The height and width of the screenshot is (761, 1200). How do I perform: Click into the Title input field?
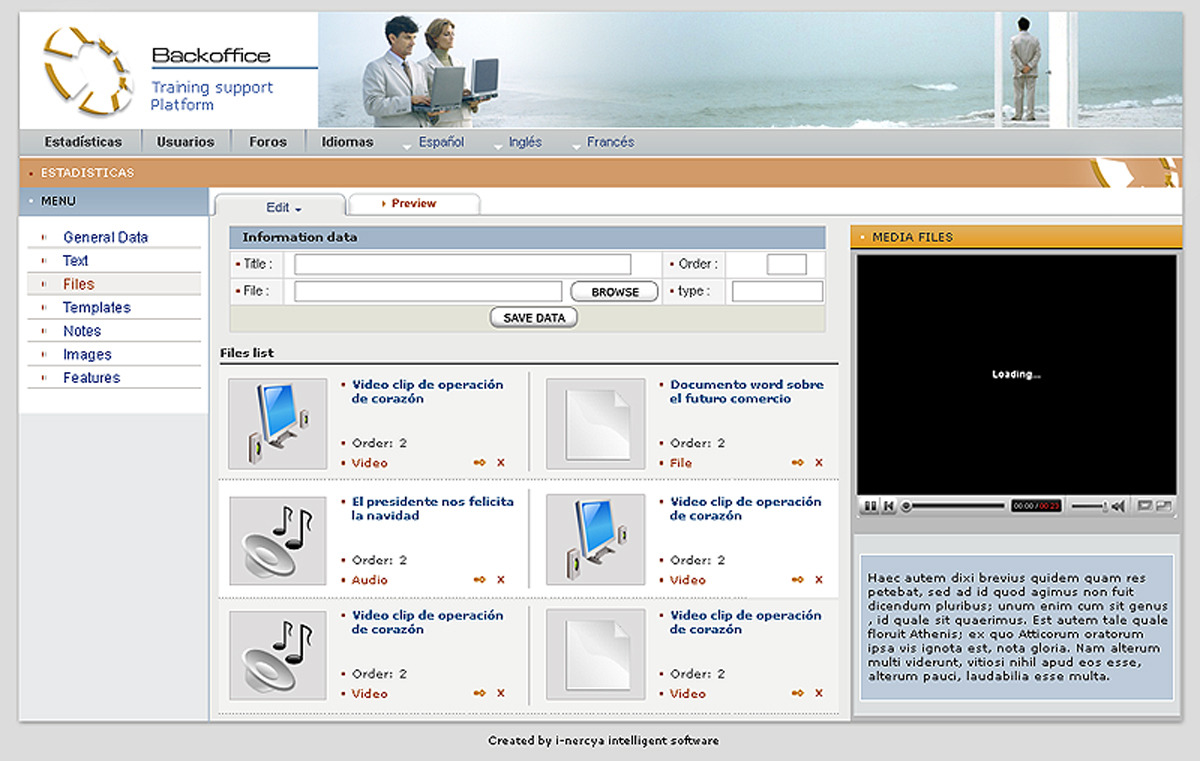tap(462, 265)
